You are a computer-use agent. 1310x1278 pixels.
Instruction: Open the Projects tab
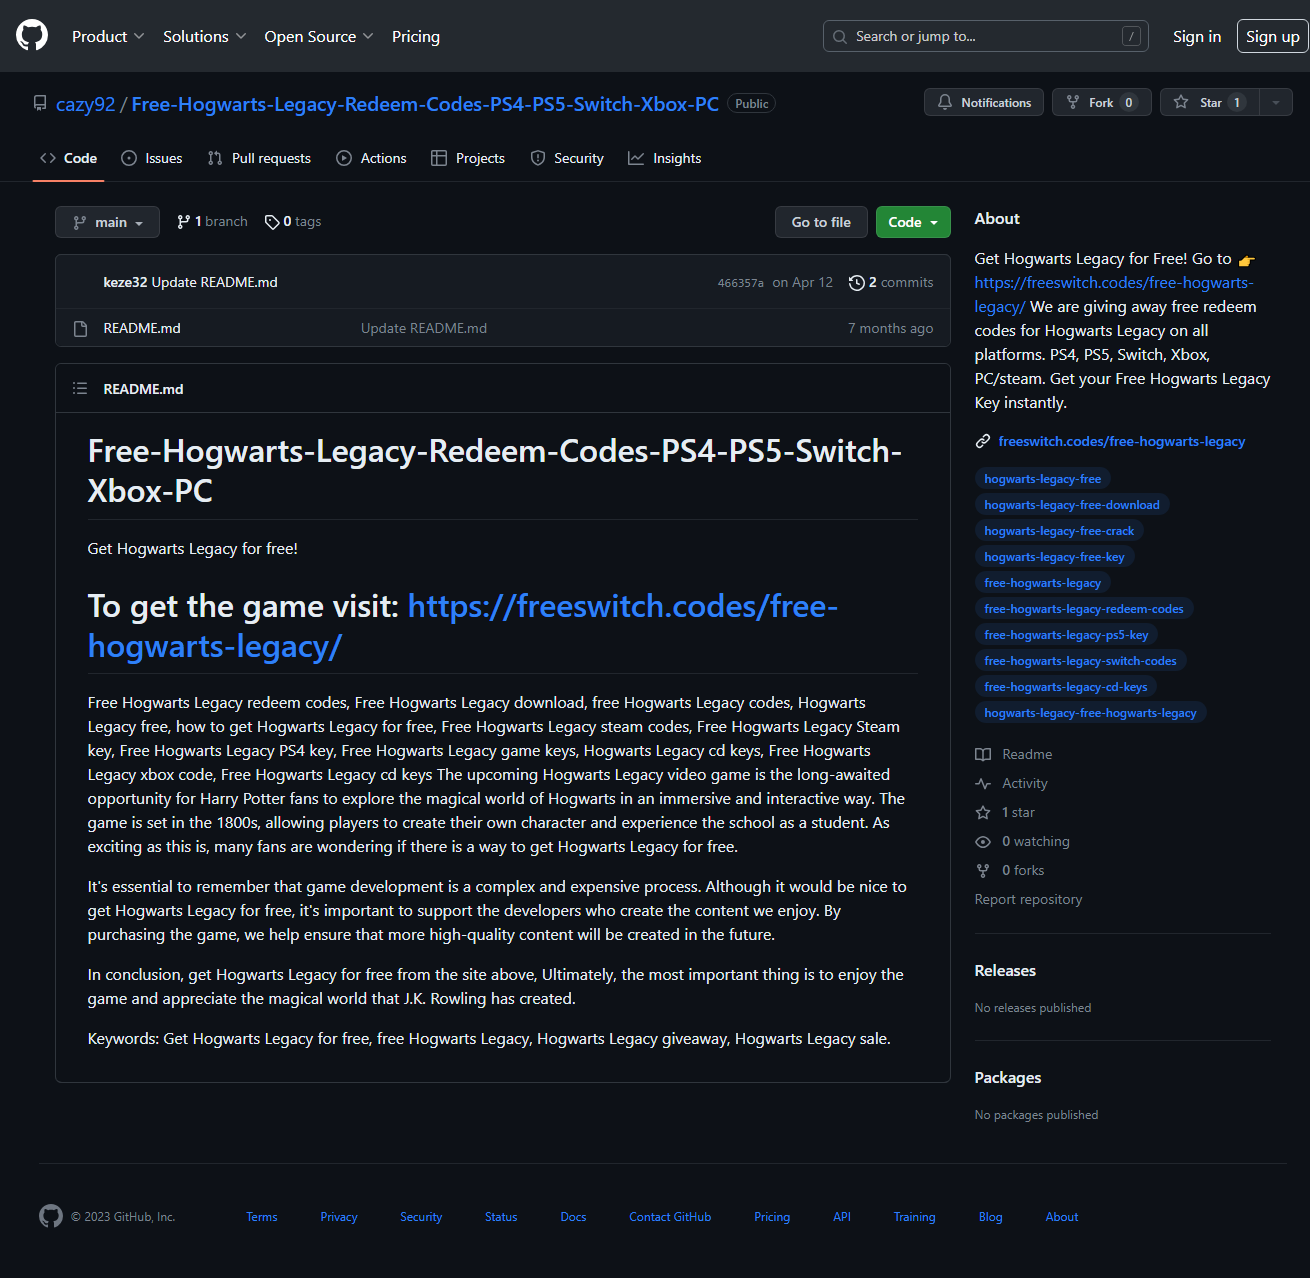point(468,158)
